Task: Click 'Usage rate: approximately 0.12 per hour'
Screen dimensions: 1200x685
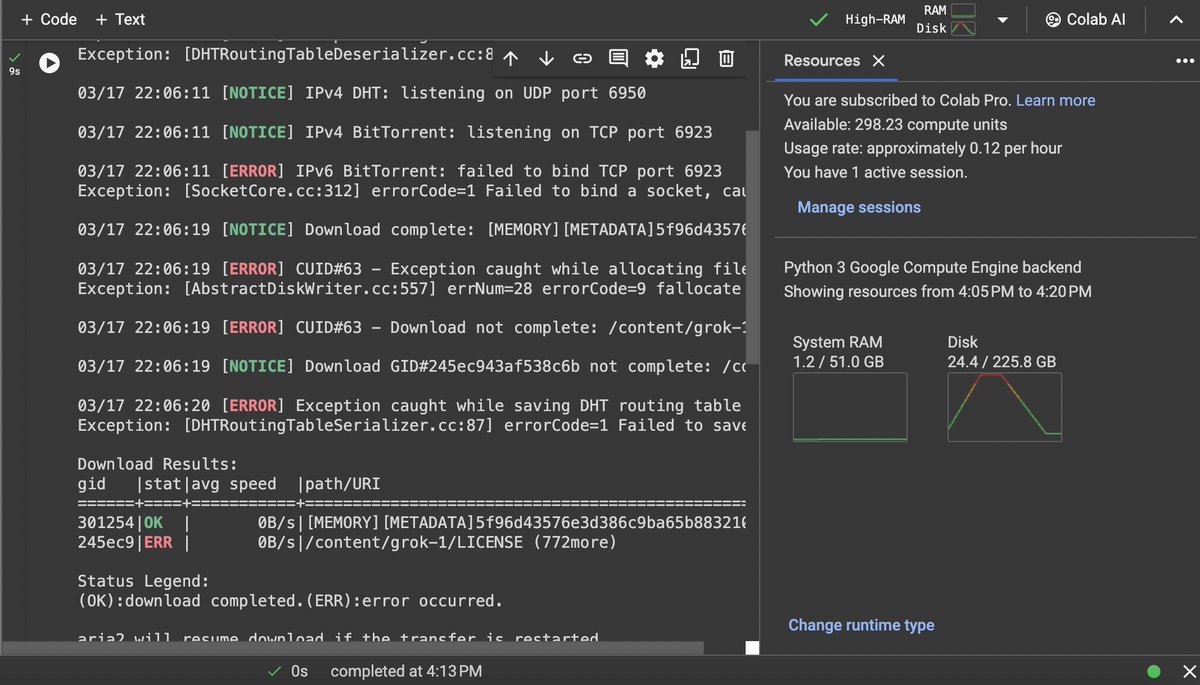Action: [x=923, y=148]
